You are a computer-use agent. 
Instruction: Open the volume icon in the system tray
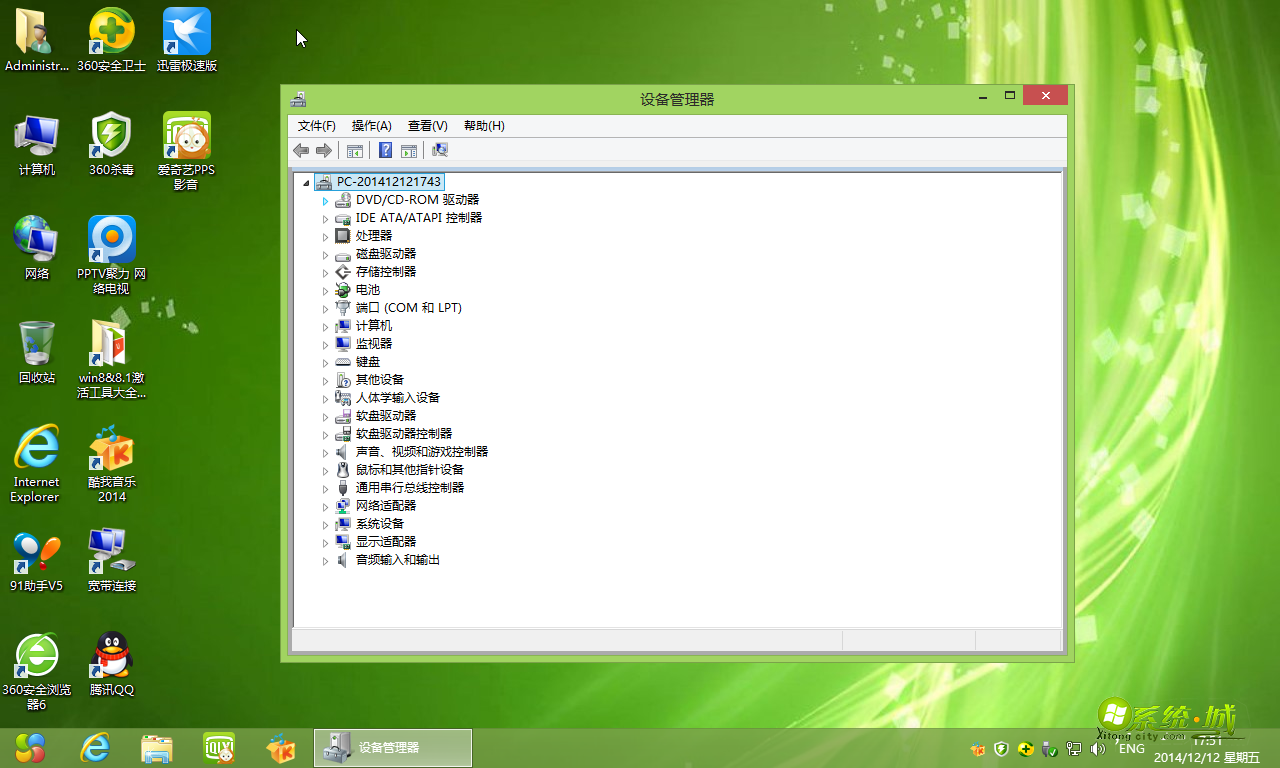click(1097, 748)
